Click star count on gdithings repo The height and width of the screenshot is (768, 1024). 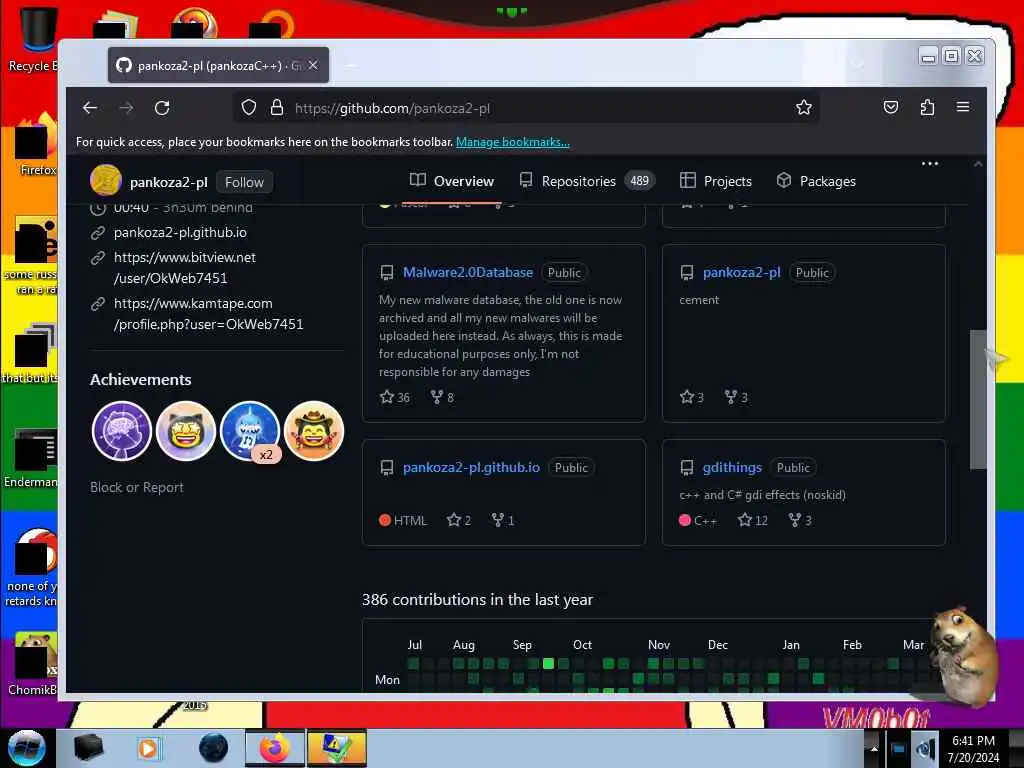coord(752,520)
